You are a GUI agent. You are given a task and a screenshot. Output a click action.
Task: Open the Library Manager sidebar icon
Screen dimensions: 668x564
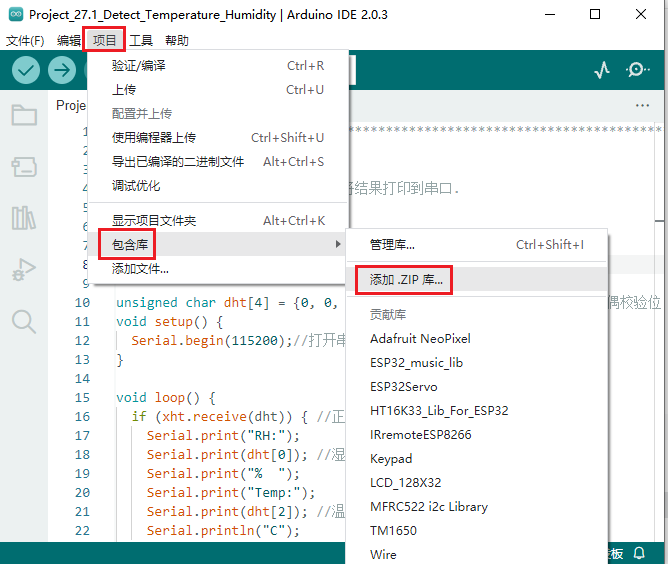(24, 218)
